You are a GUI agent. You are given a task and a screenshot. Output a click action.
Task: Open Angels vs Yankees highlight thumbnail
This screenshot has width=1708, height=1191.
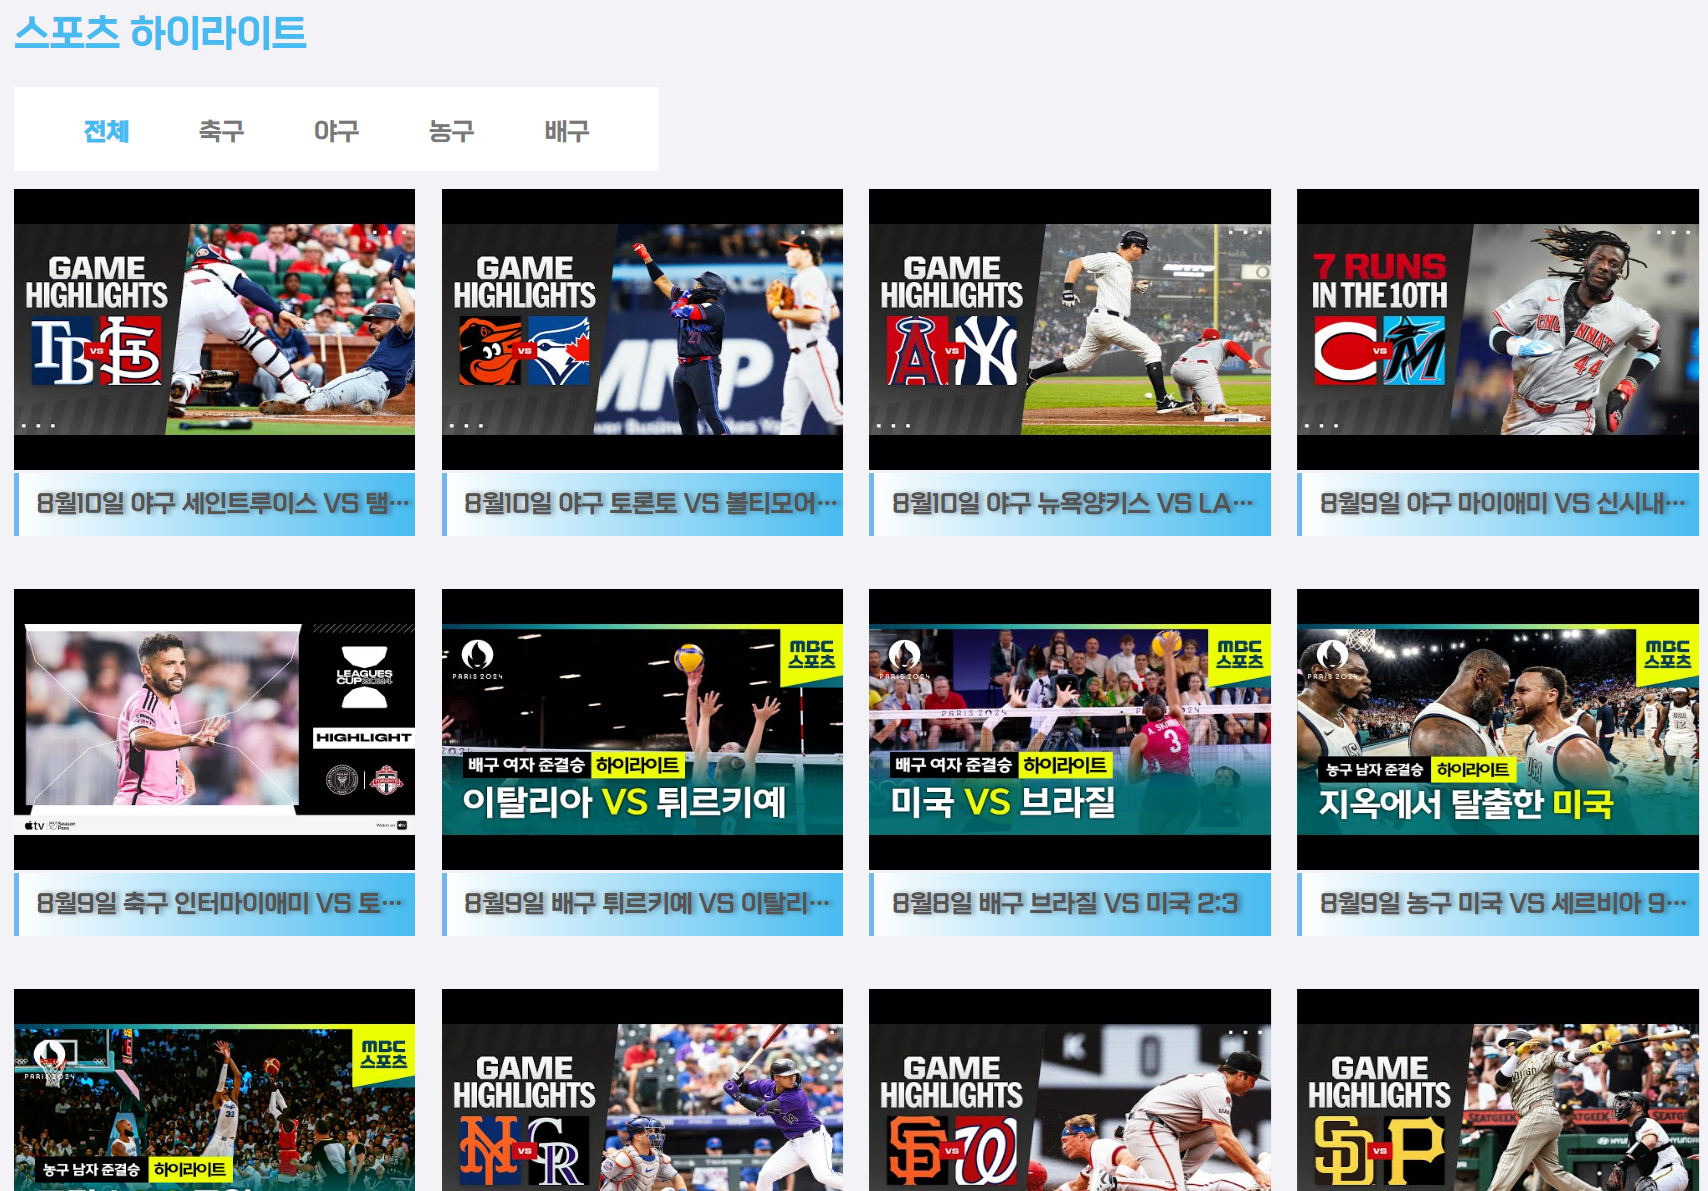pyautogui.click(x=1070, y=329)
